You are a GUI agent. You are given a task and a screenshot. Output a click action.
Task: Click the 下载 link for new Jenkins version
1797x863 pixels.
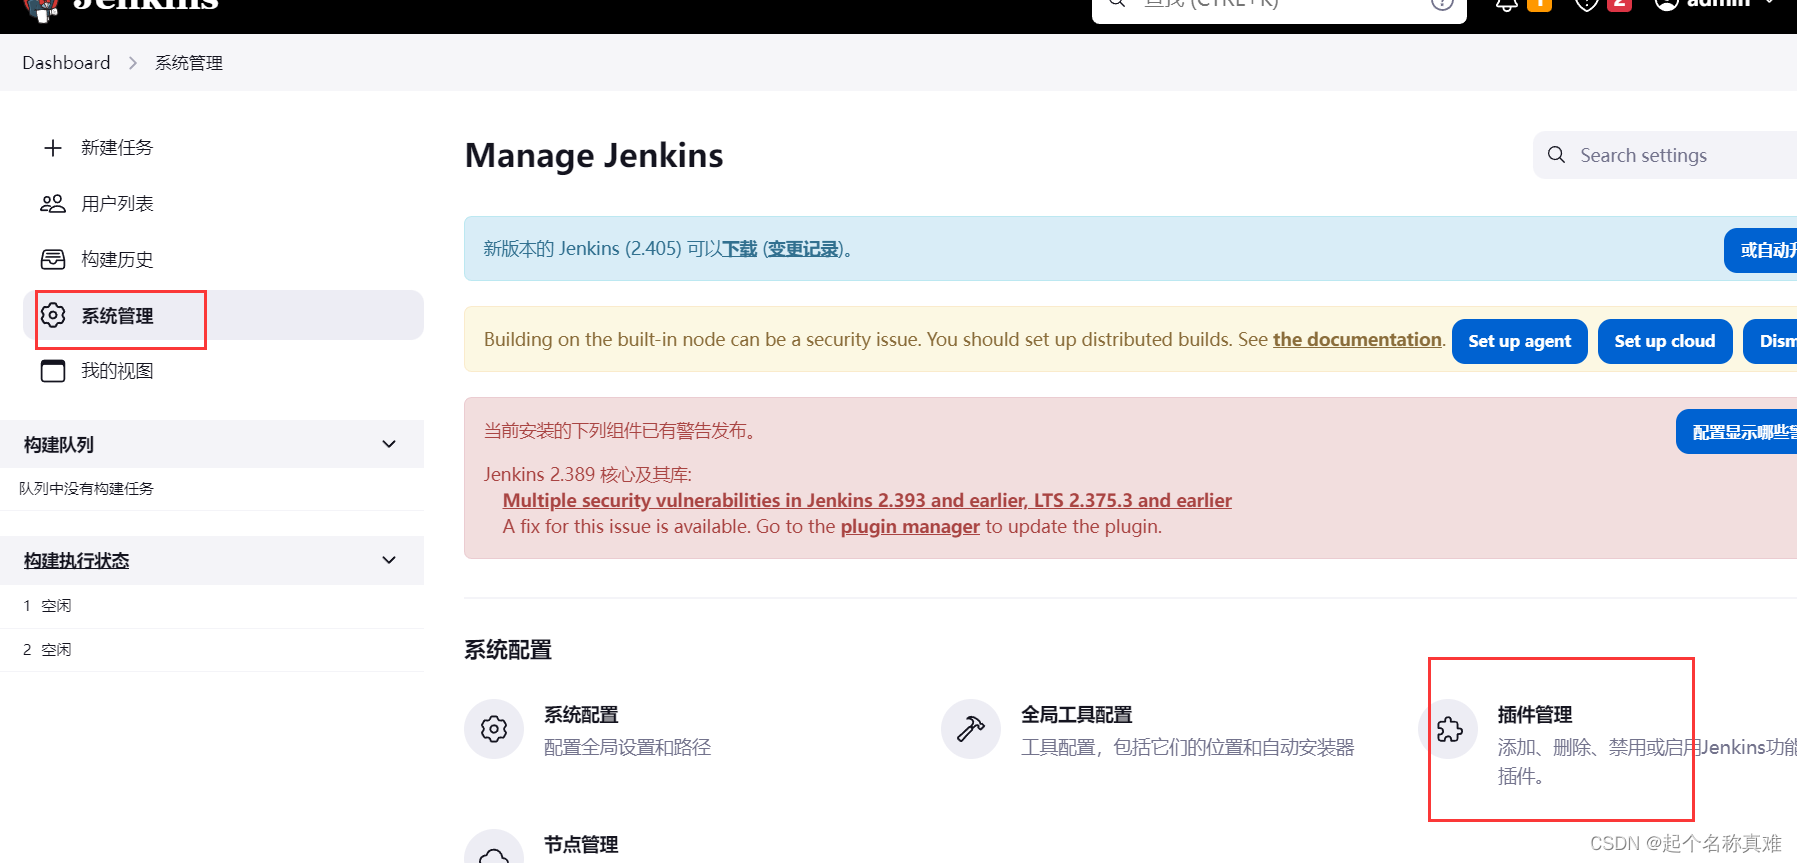coord(740,249)
